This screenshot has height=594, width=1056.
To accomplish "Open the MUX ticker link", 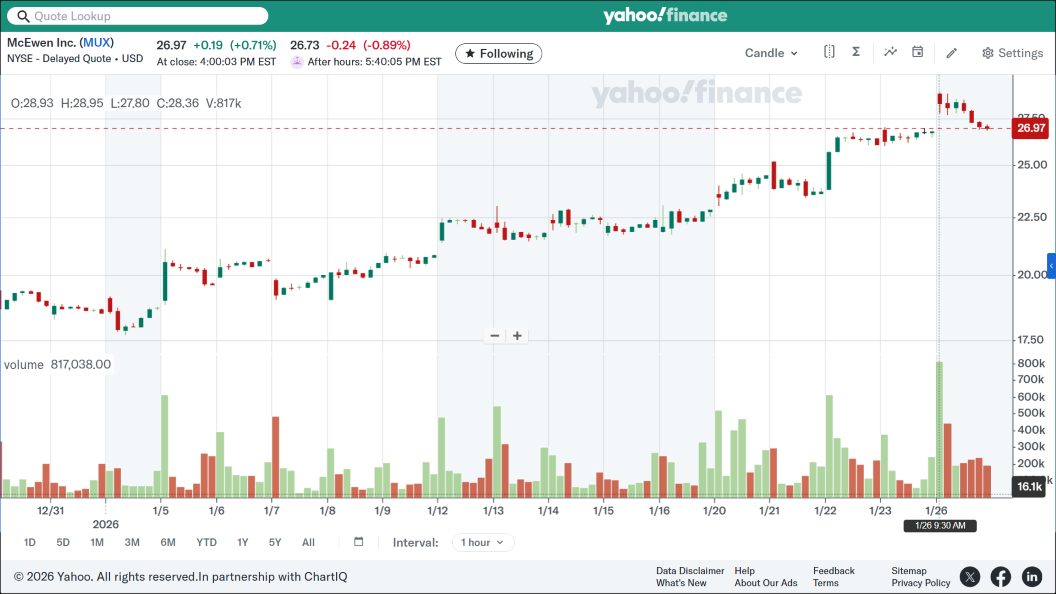I will click(98, 43).
